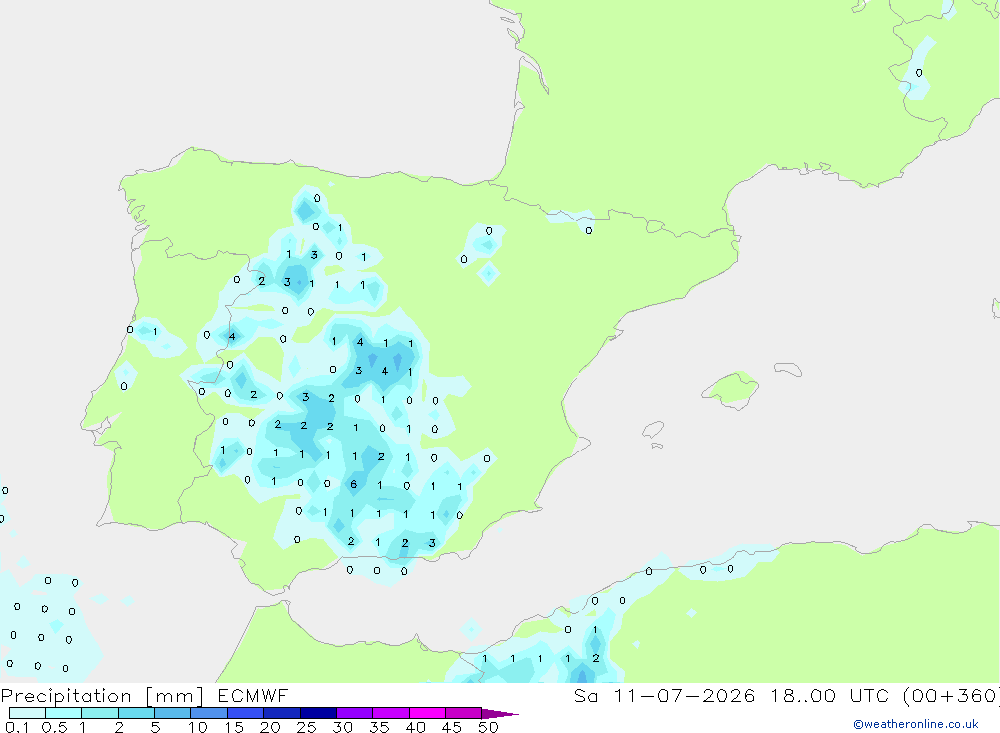Click the purple swatch between 30 and 35

pyautogui.click(x=355, y=713)
